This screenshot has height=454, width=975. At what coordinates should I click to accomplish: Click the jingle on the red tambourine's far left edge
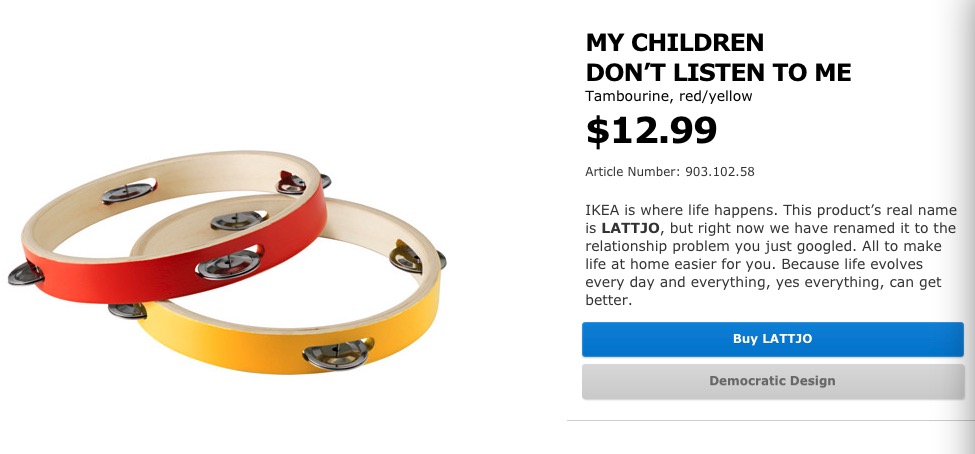[x=24, y=274]
